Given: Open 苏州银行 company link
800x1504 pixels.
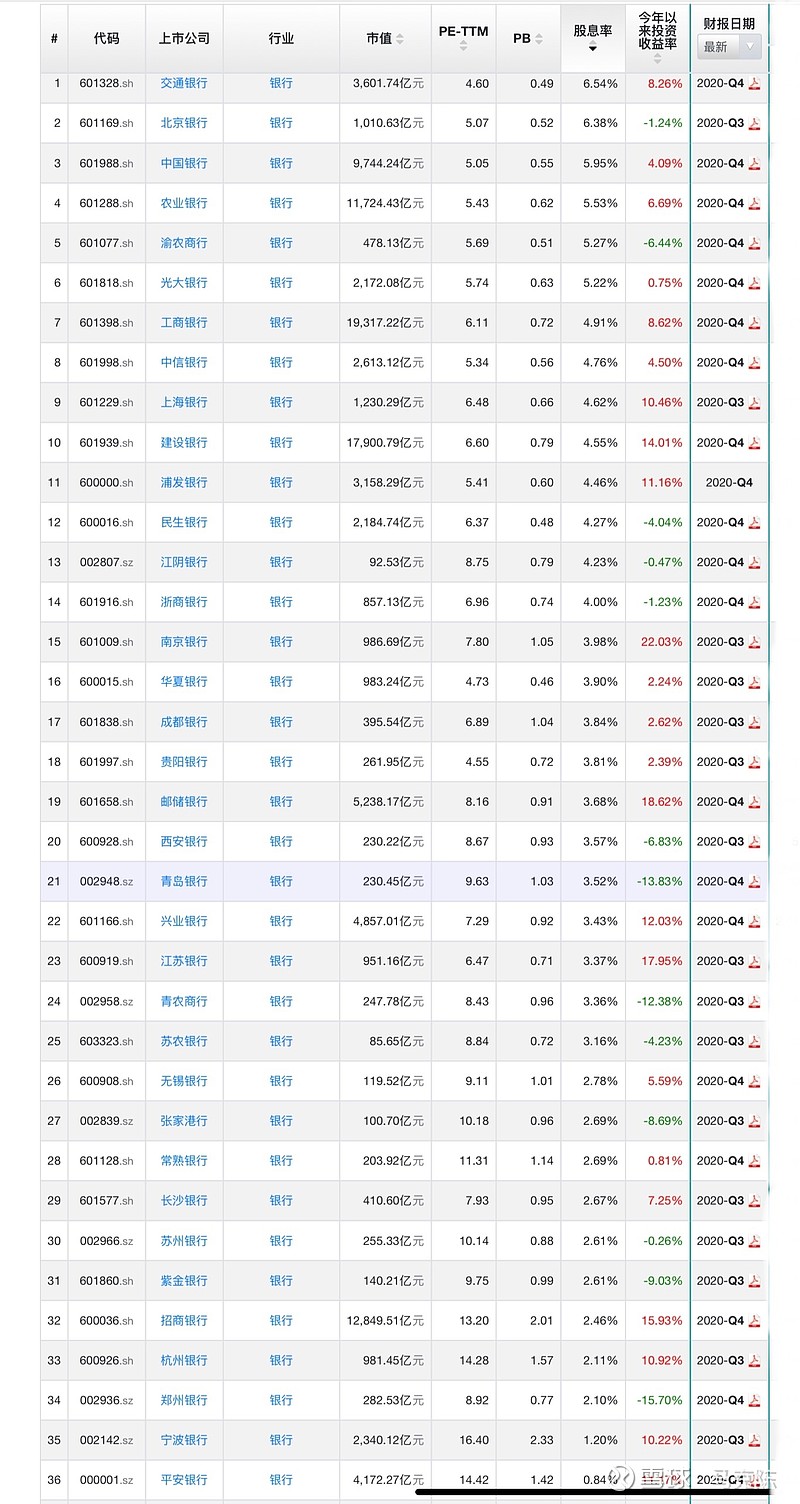Looking at the screenshot, I should point(184,1241).
